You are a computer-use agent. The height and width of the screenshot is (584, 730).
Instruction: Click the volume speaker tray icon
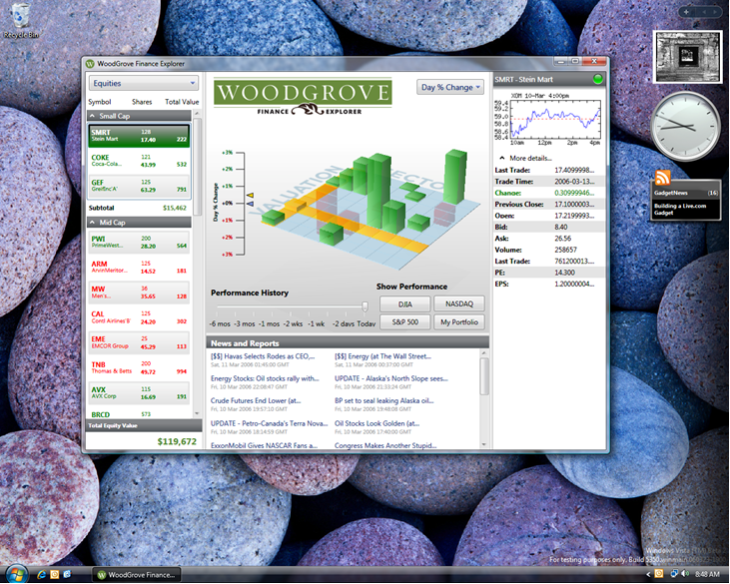tap(685, 574)
